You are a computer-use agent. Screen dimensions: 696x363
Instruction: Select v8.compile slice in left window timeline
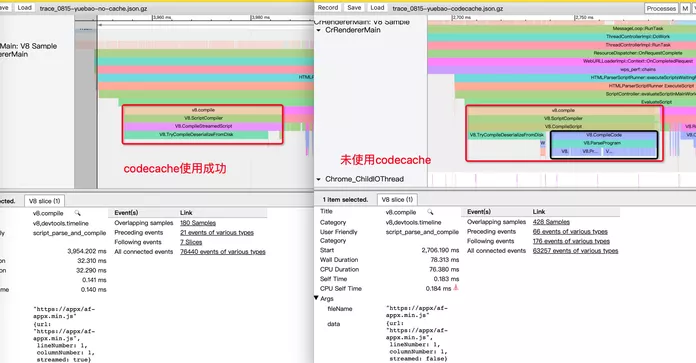point(203,110)
